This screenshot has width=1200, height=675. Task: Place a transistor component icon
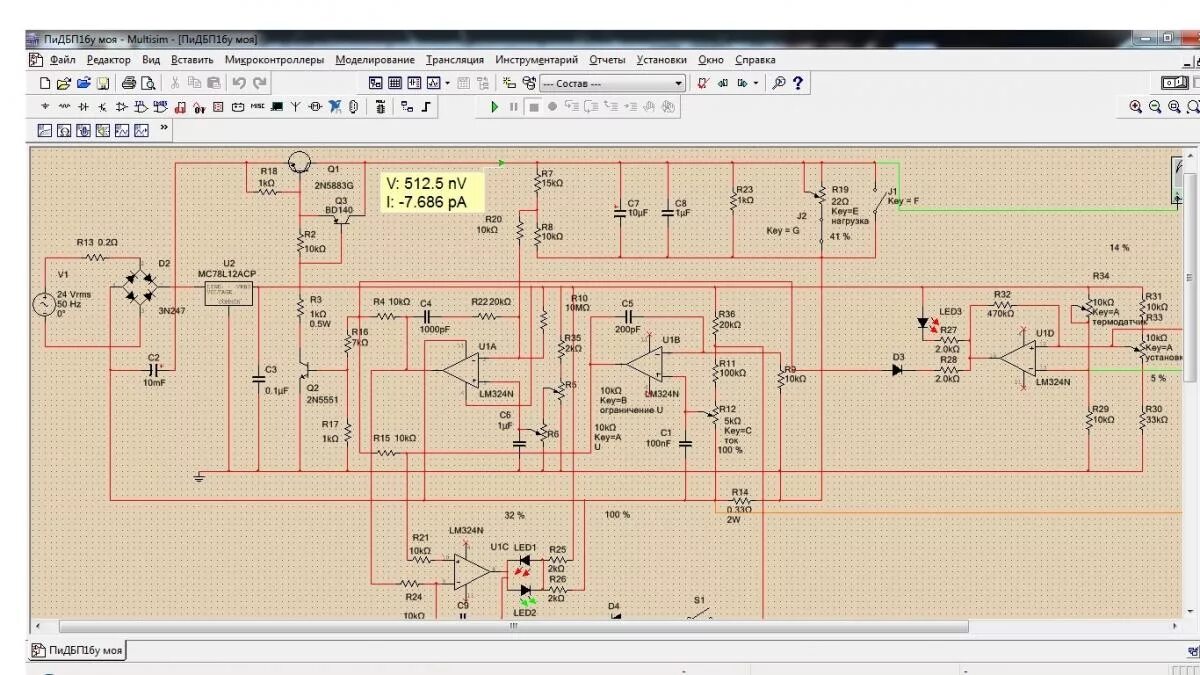pyautogui.click(x=102, y=106)
